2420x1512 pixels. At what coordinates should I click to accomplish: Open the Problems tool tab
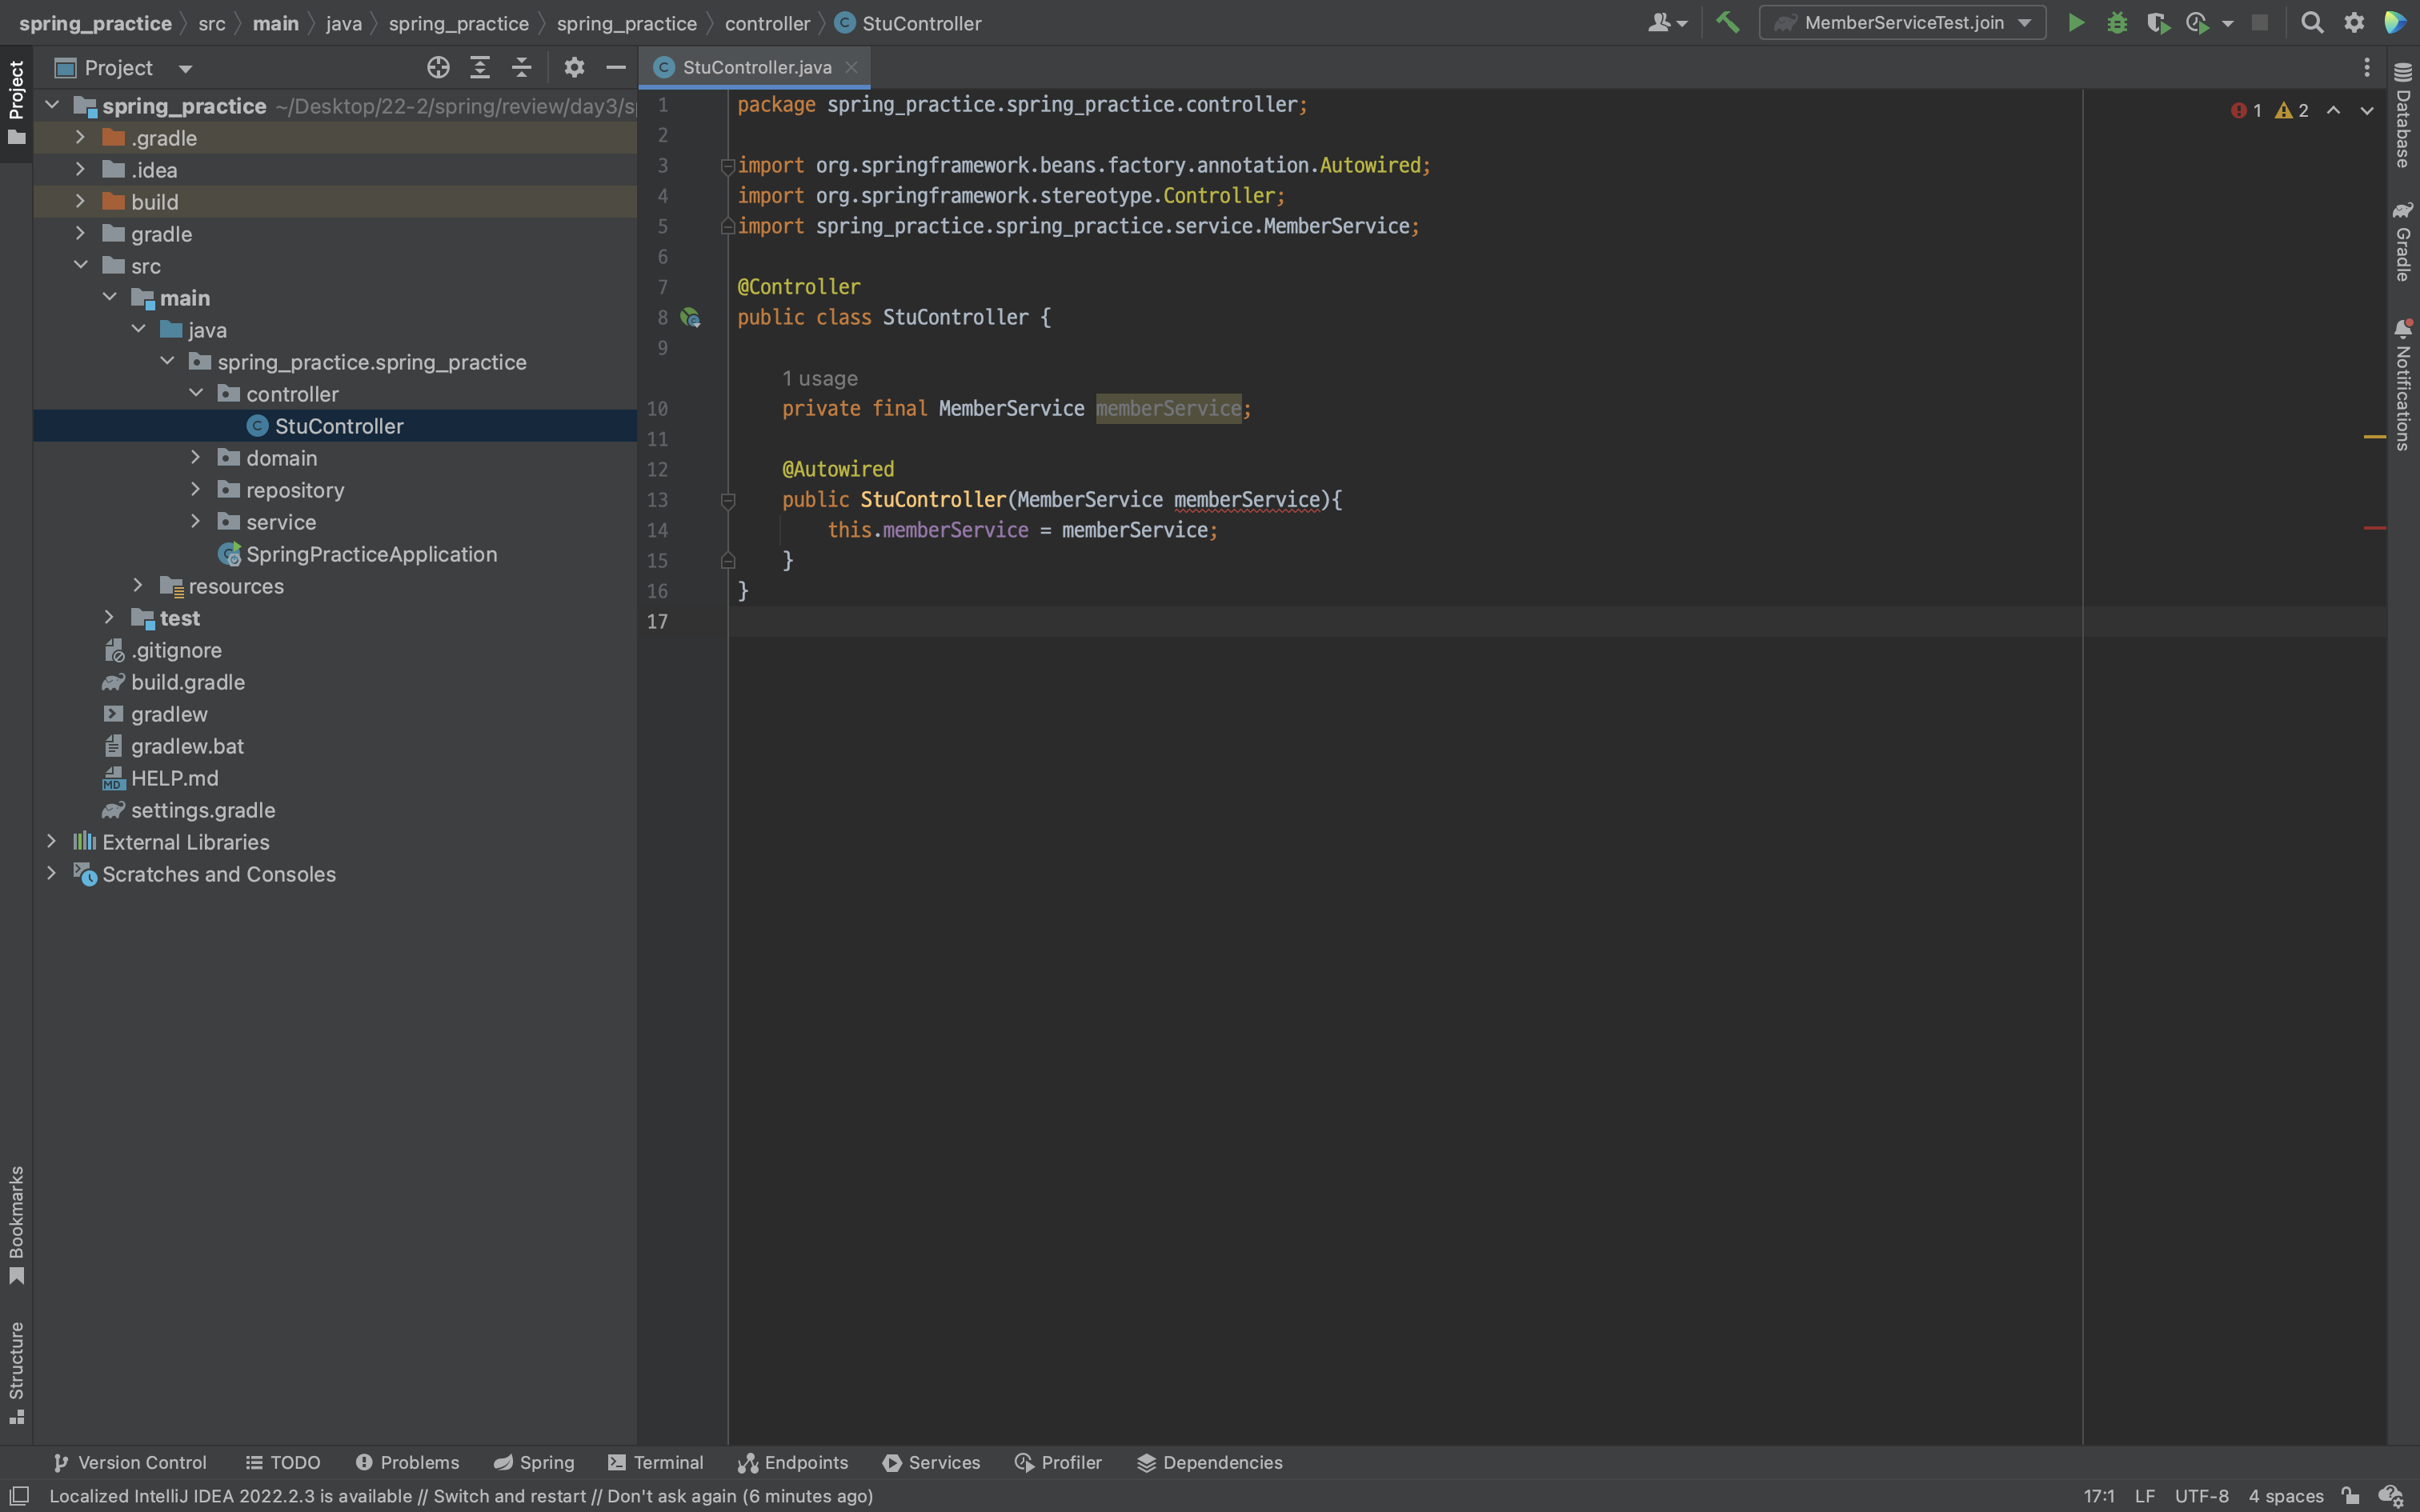point(408,1462)
